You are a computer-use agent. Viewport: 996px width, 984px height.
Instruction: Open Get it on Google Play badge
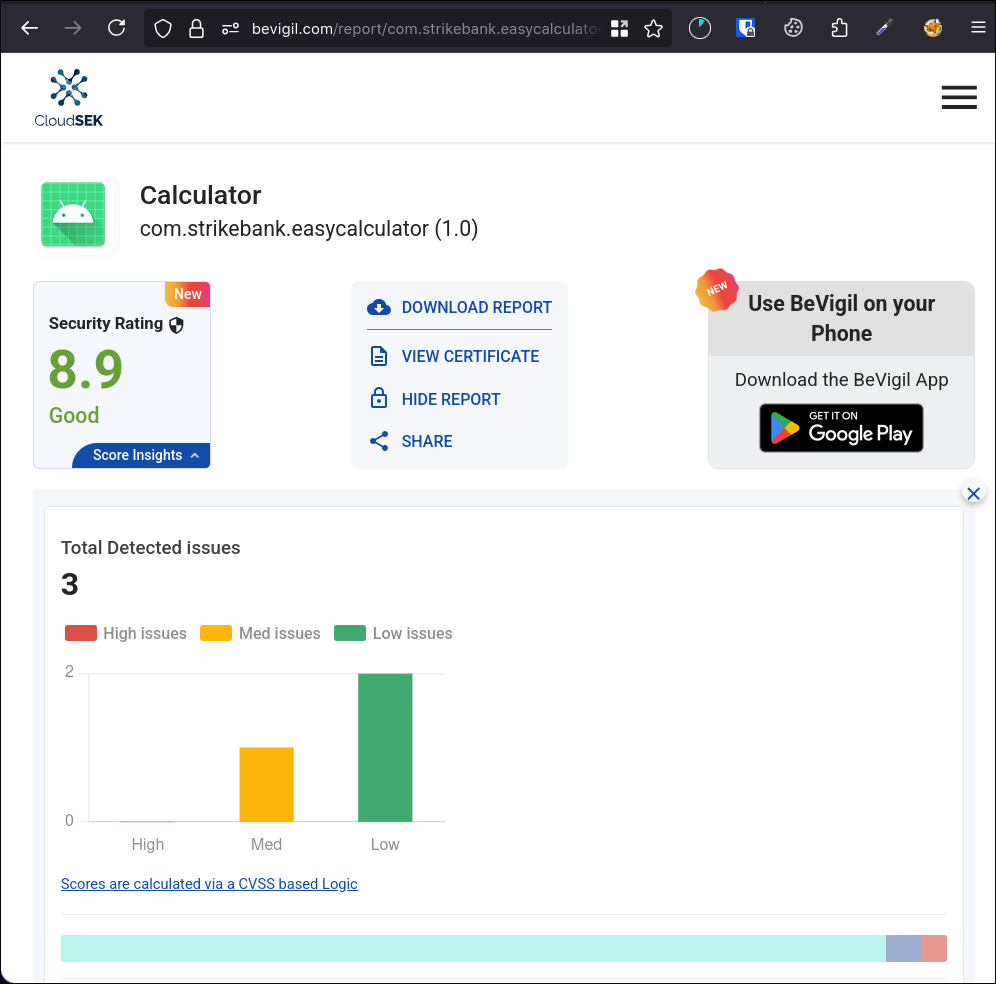(841, 428)
